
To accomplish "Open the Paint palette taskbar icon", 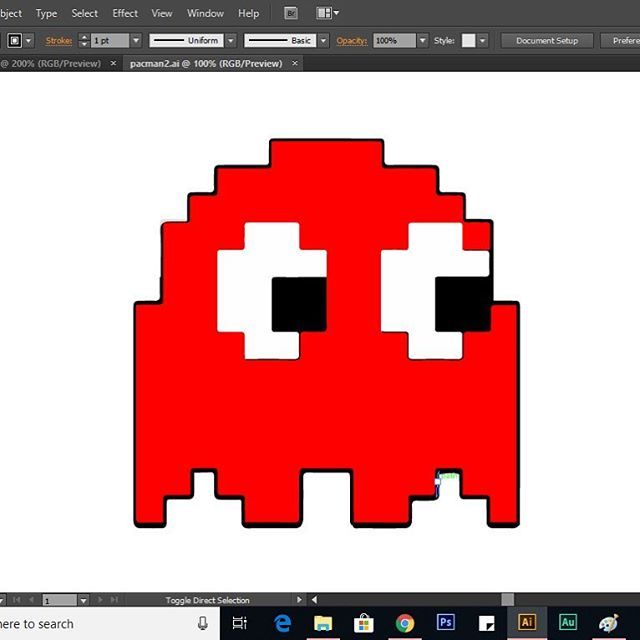I will pyautogui.click(x=609, y=623).
